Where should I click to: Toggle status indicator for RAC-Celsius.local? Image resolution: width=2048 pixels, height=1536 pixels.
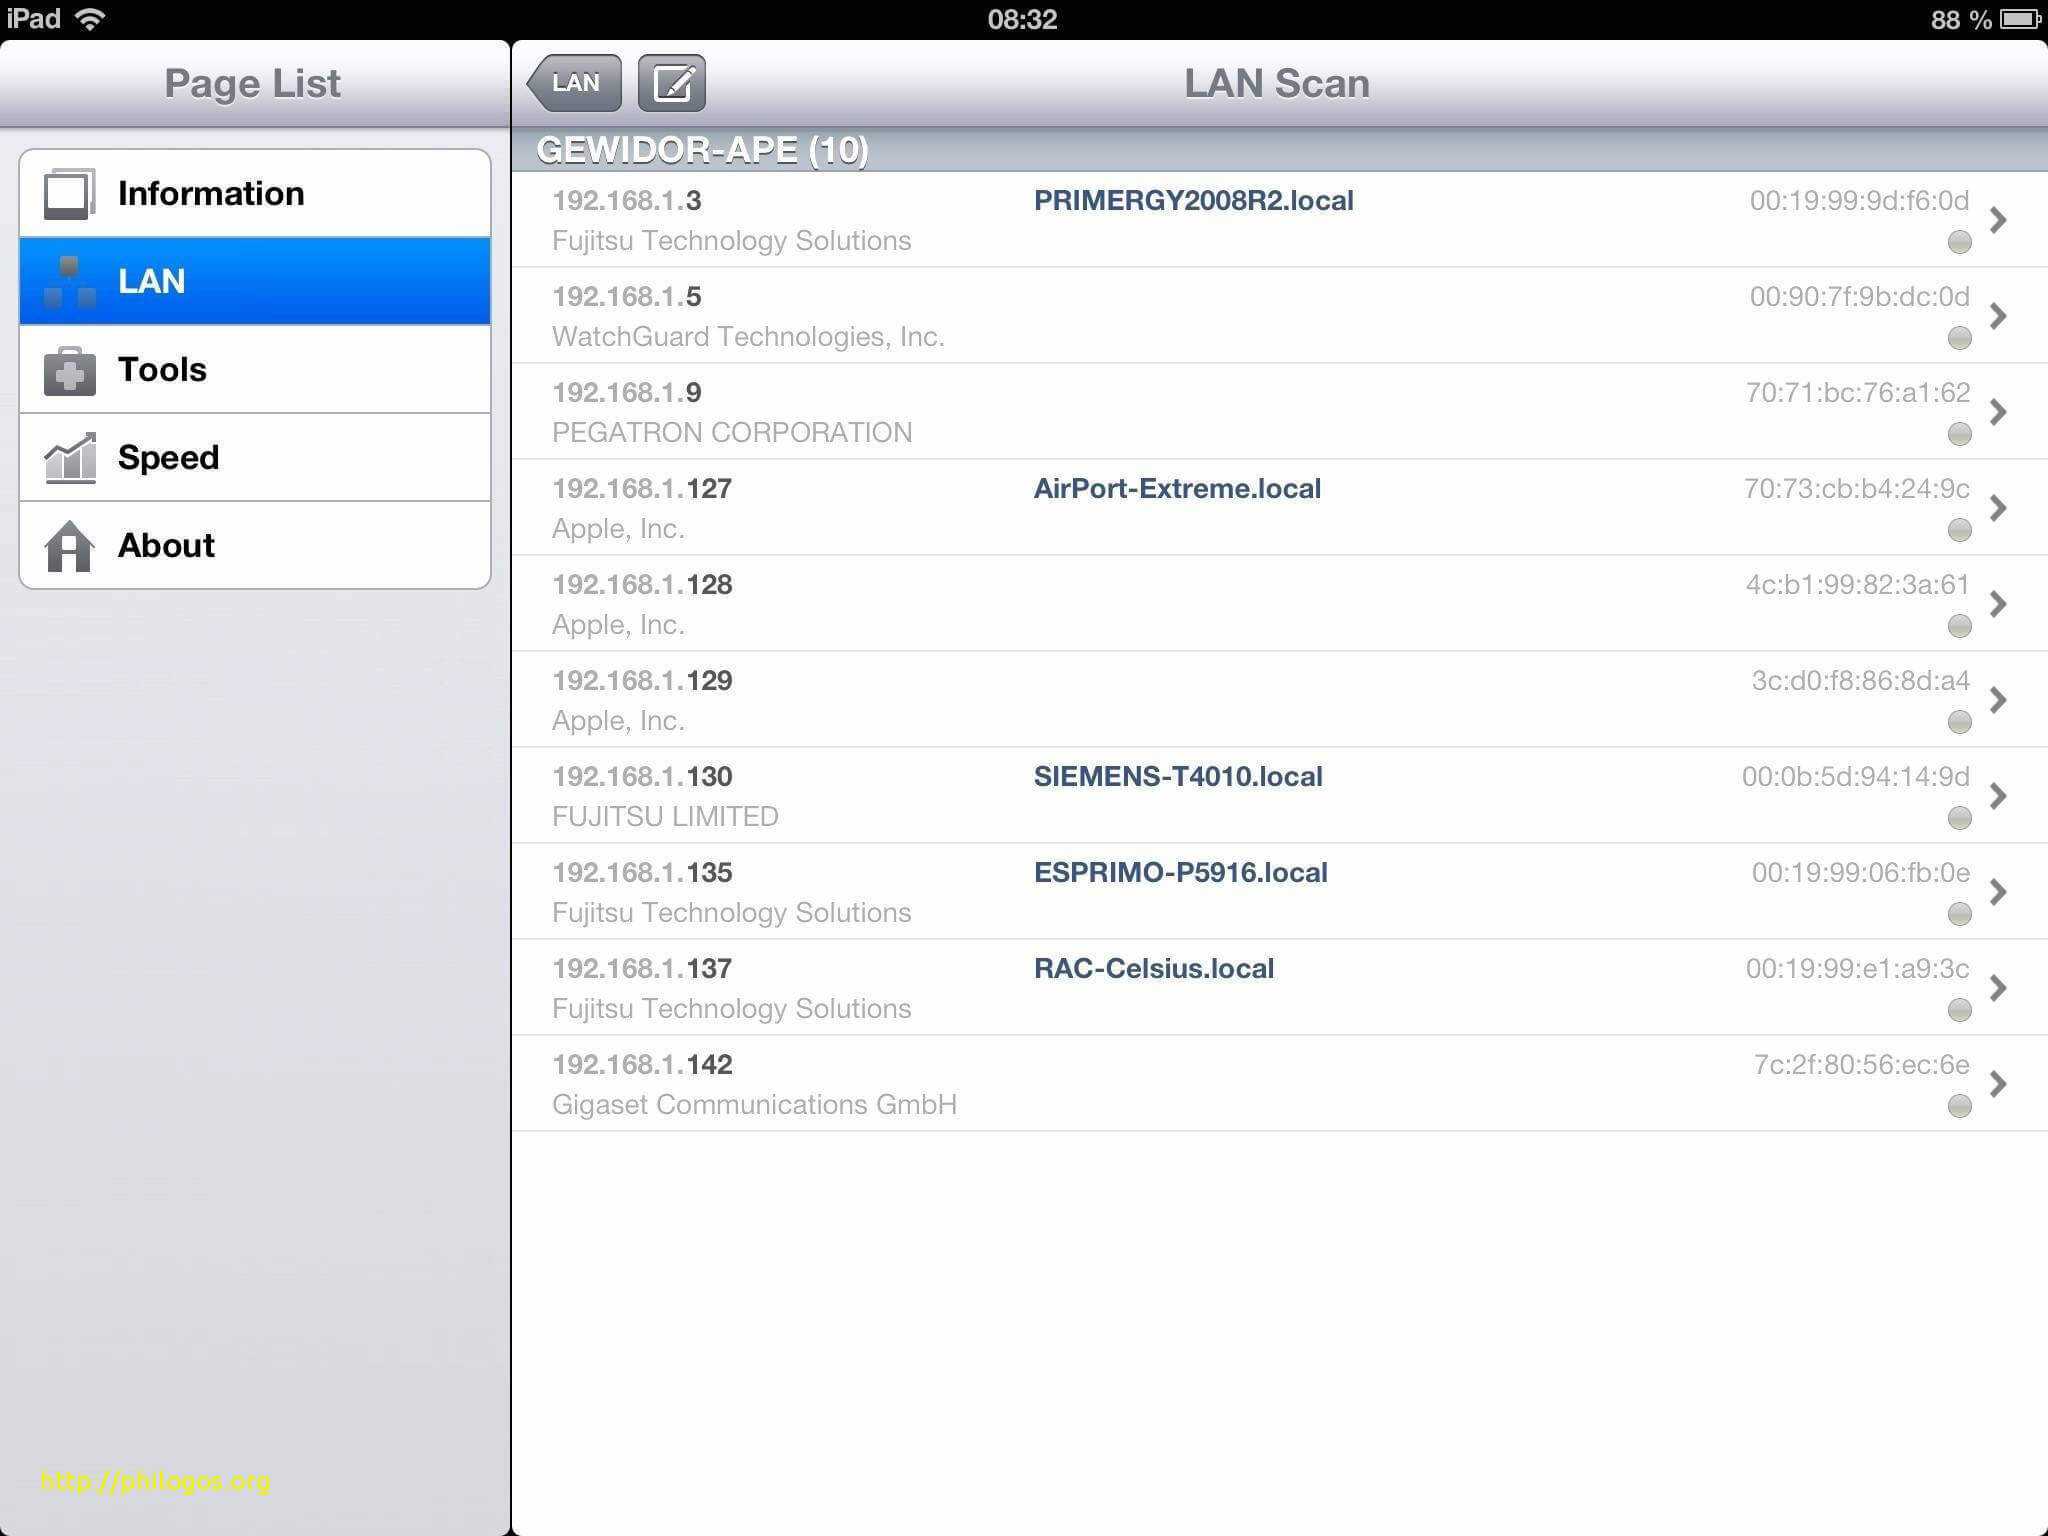pos(1959,1007)
